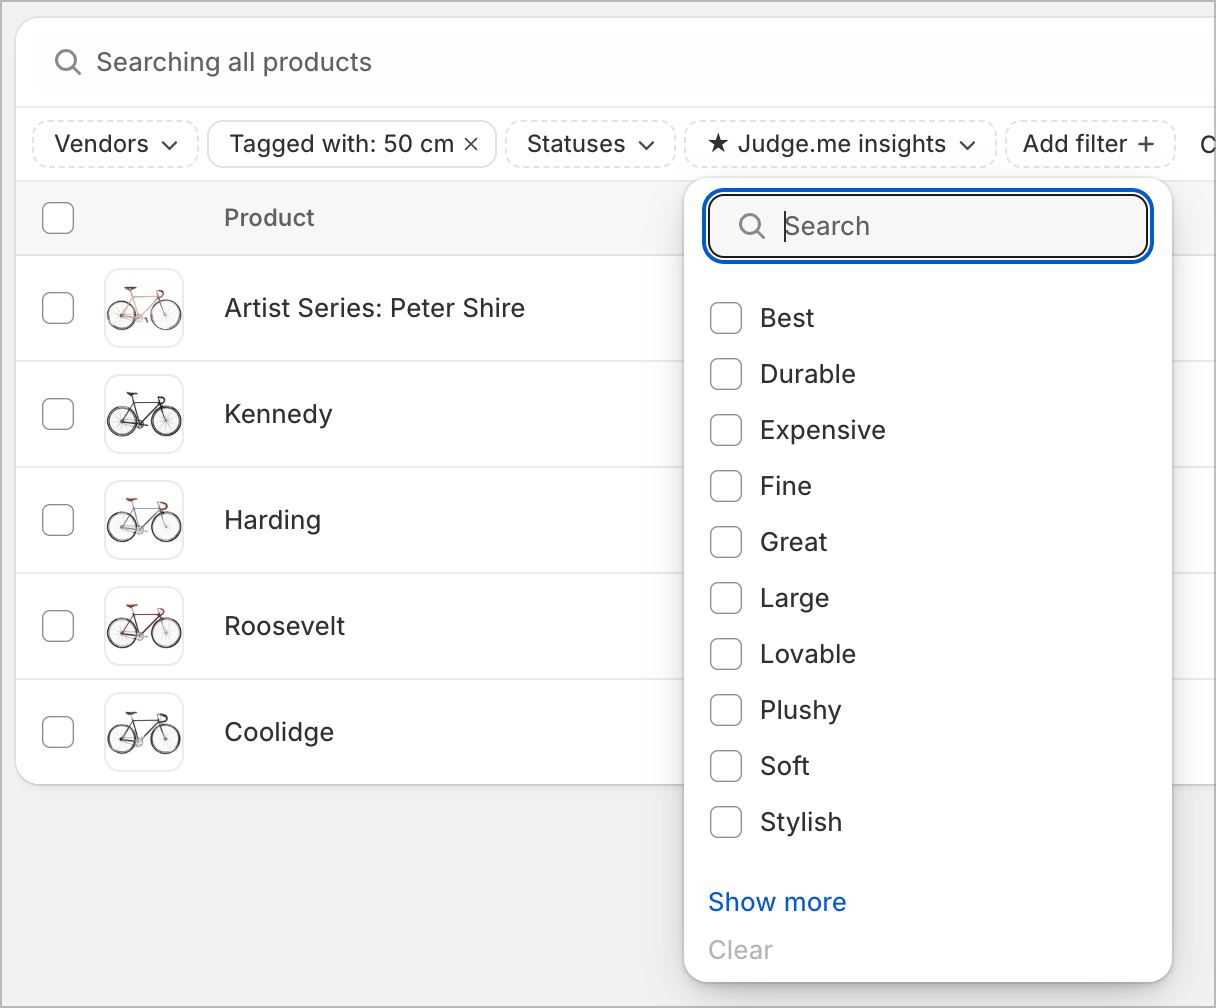Image resolution: width=1216 pixels, height=1008 pixels.
Task: Click the Roosevelt bike image
Action: (x=144, y=626)
